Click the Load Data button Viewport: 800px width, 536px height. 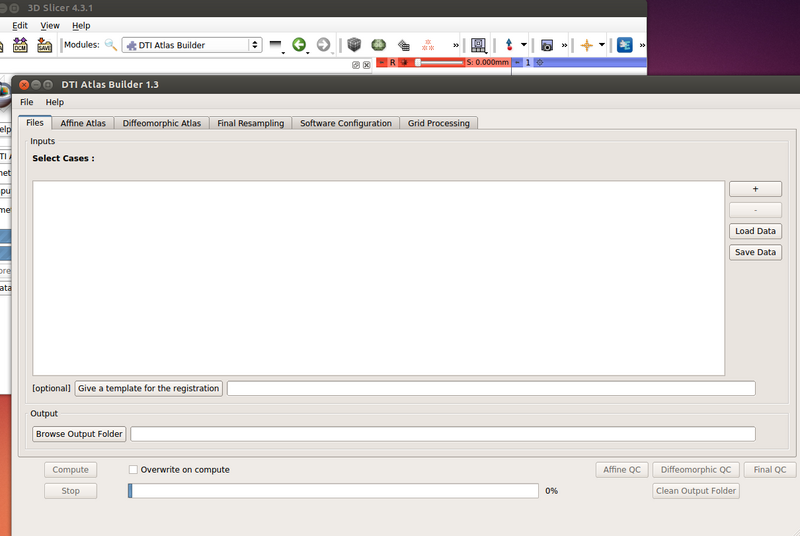[755, 231]
